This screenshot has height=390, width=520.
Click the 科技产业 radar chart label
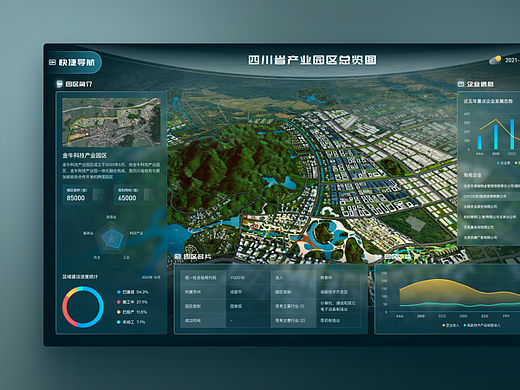coord(136,233)
